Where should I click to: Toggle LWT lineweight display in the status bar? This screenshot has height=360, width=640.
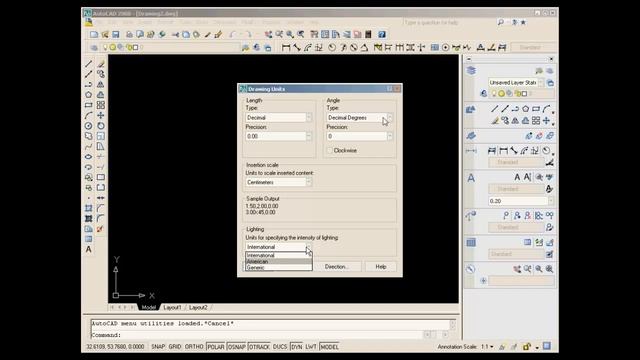pos(311,347)
